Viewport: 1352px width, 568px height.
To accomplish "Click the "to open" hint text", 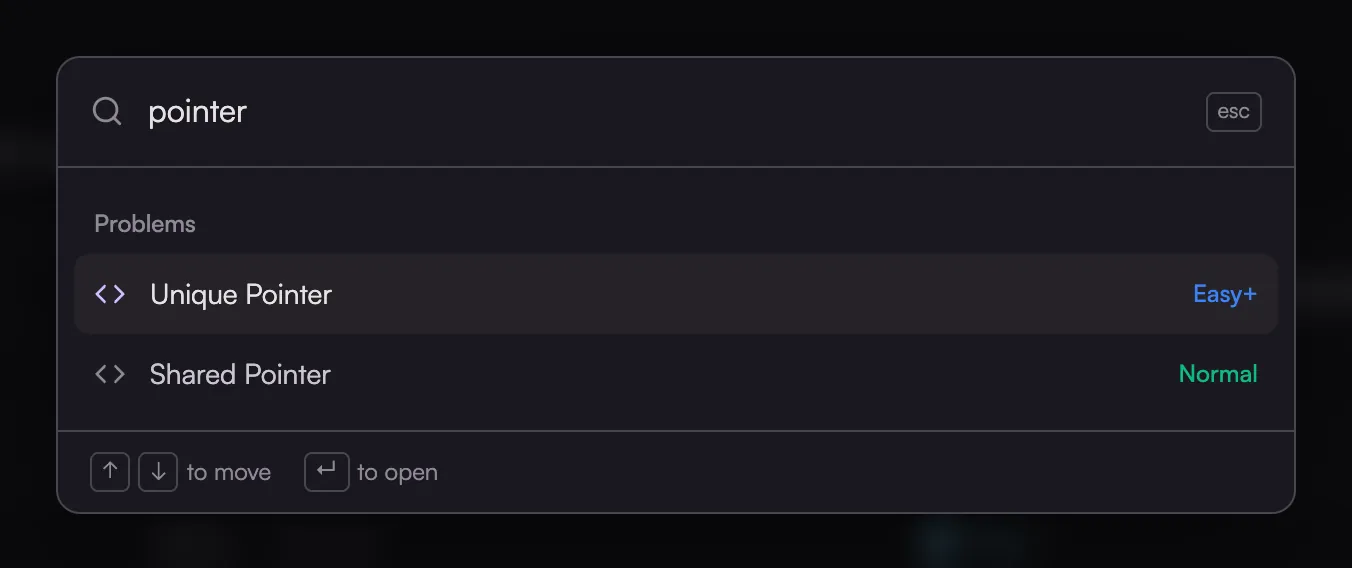I will (397, 472).
